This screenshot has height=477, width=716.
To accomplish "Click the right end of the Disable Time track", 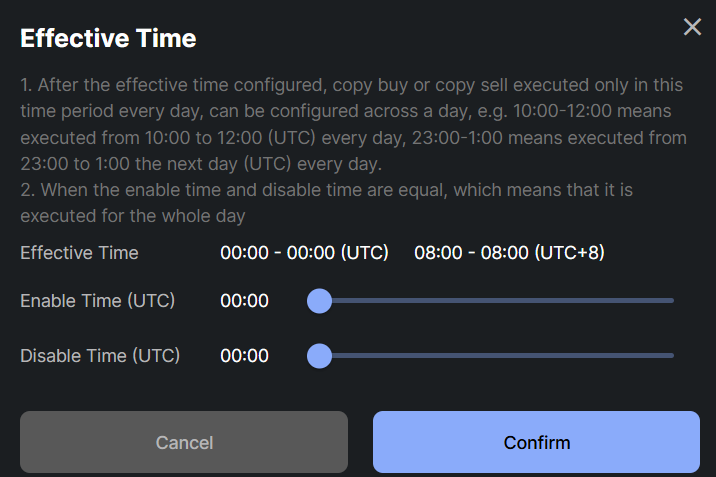I will (x=670, y=355).
